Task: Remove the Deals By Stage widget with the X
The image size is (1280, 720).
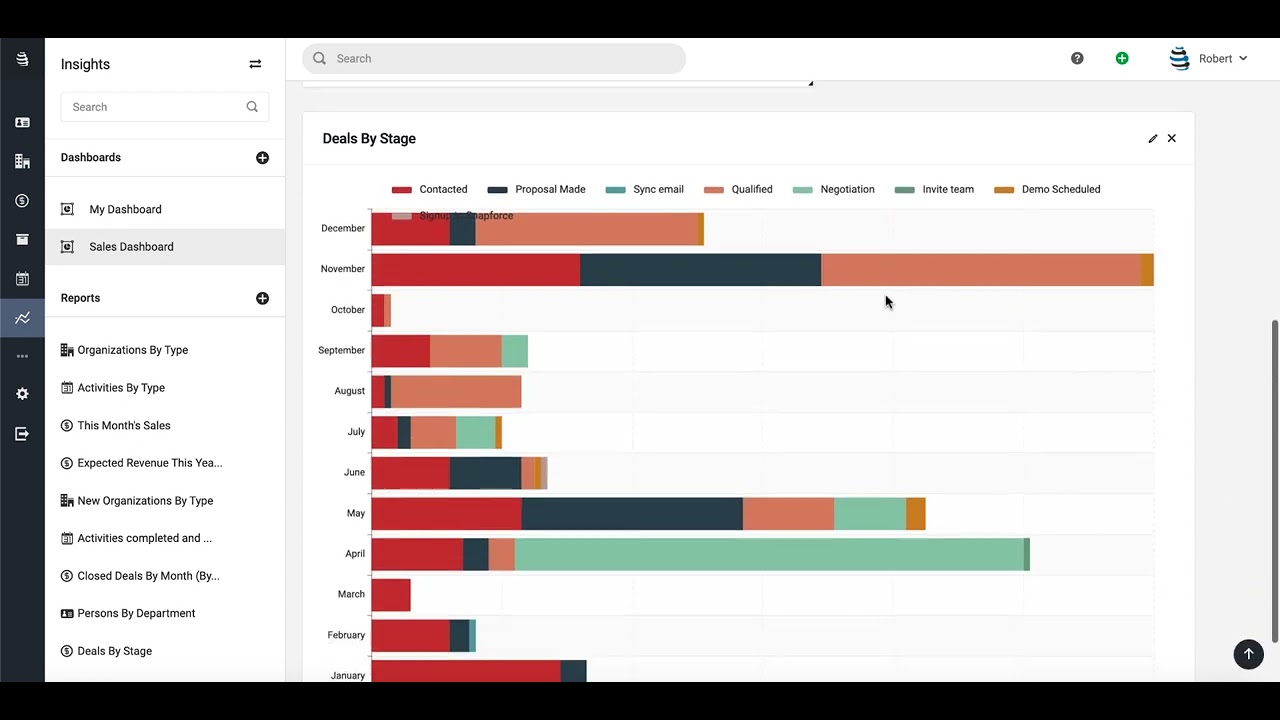Action: pyautogui.click(x=1172, y=139)
